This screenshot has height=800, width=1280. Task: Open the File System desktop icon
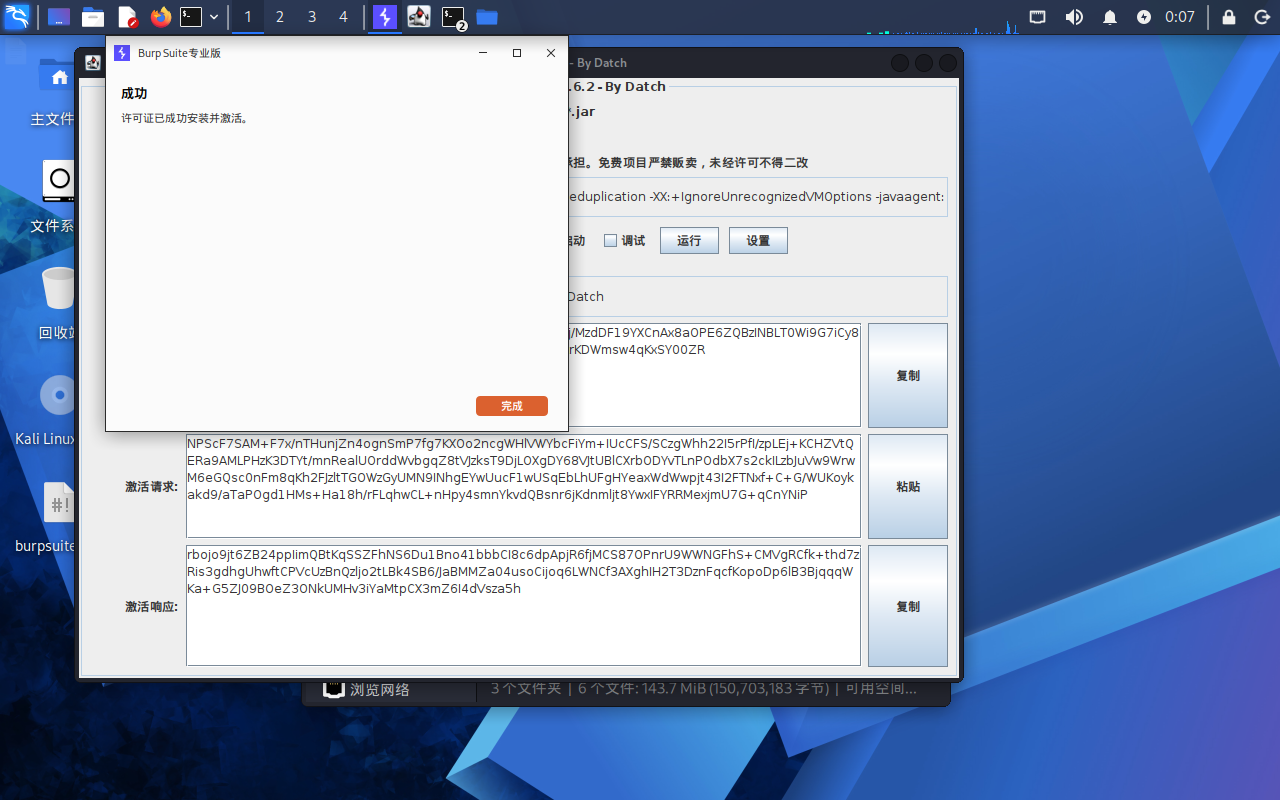(x=58, y=197)
